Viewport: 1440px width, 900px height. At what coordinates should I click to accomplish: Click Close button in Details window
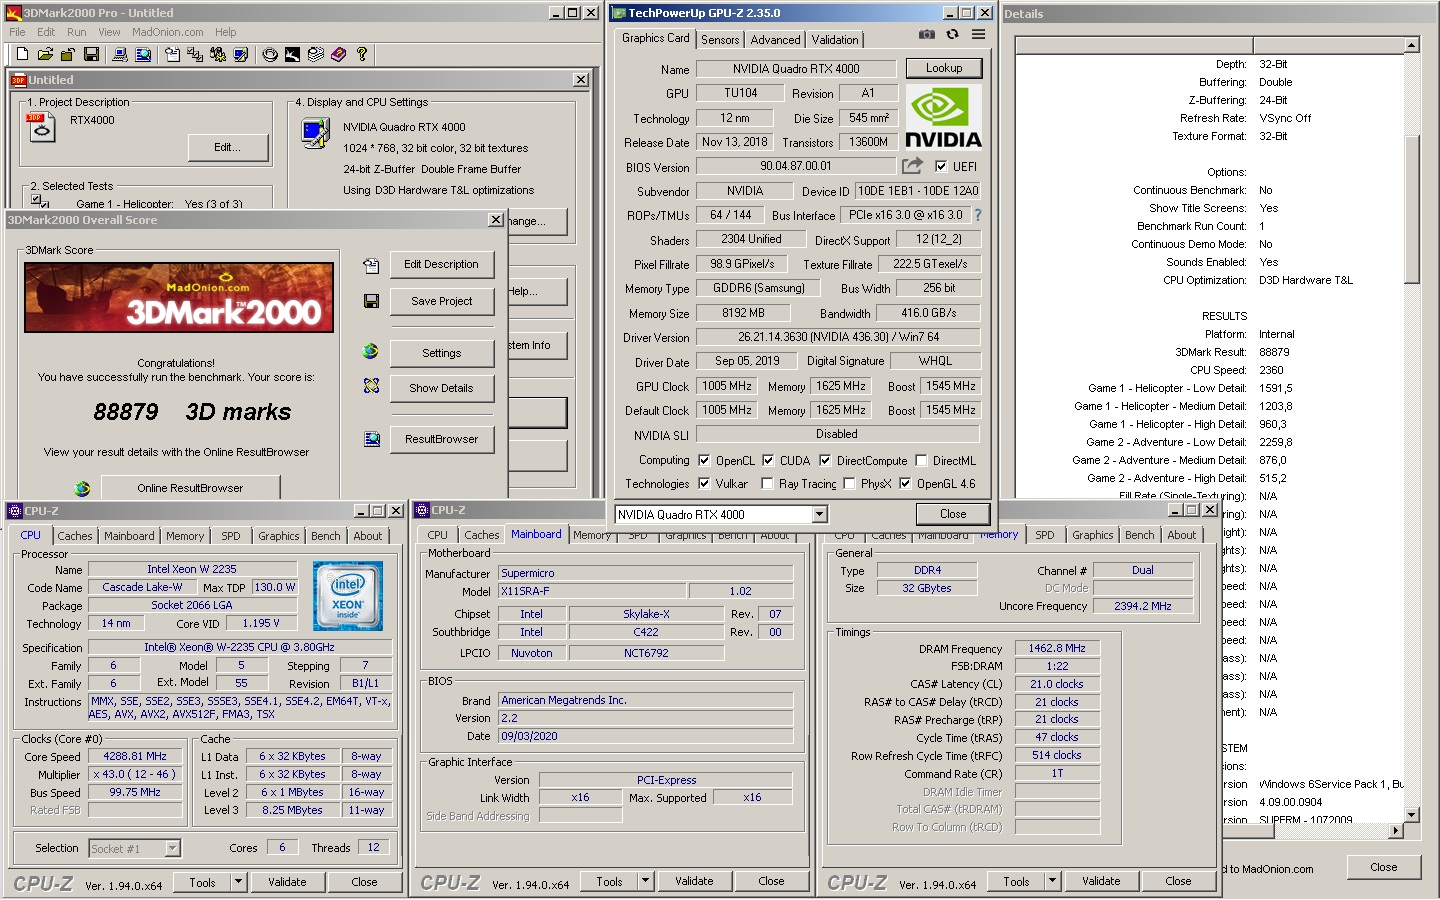click(1384, 867)
